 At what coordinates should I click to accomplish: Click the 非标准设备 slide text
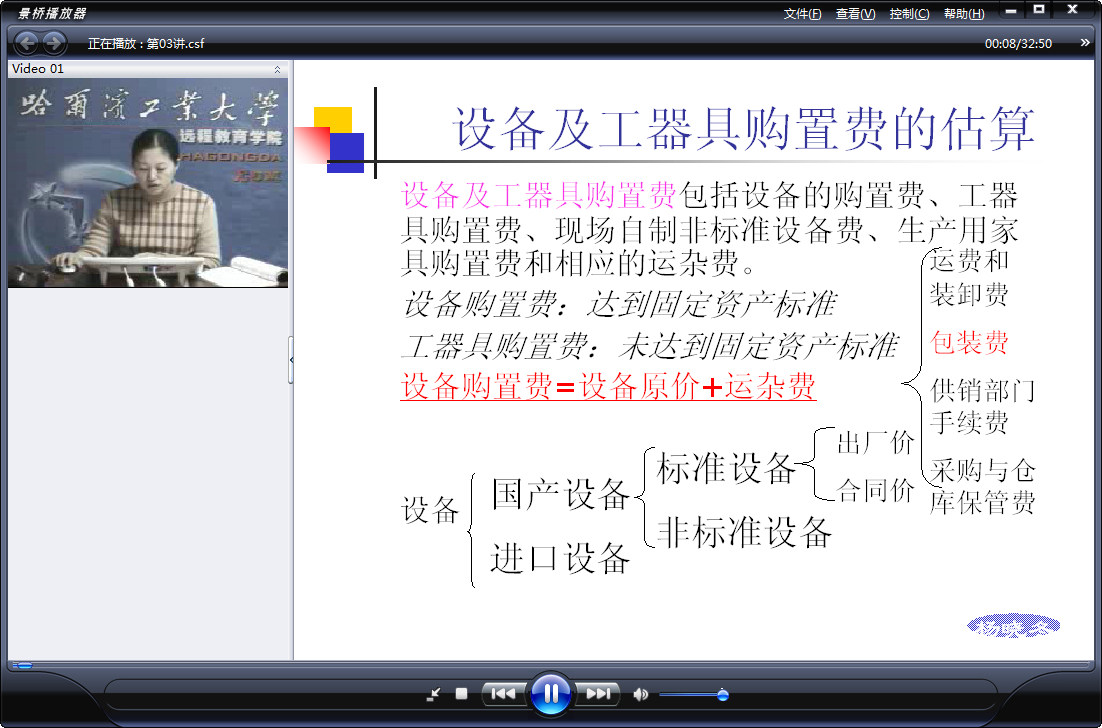(x=744, y=532)
